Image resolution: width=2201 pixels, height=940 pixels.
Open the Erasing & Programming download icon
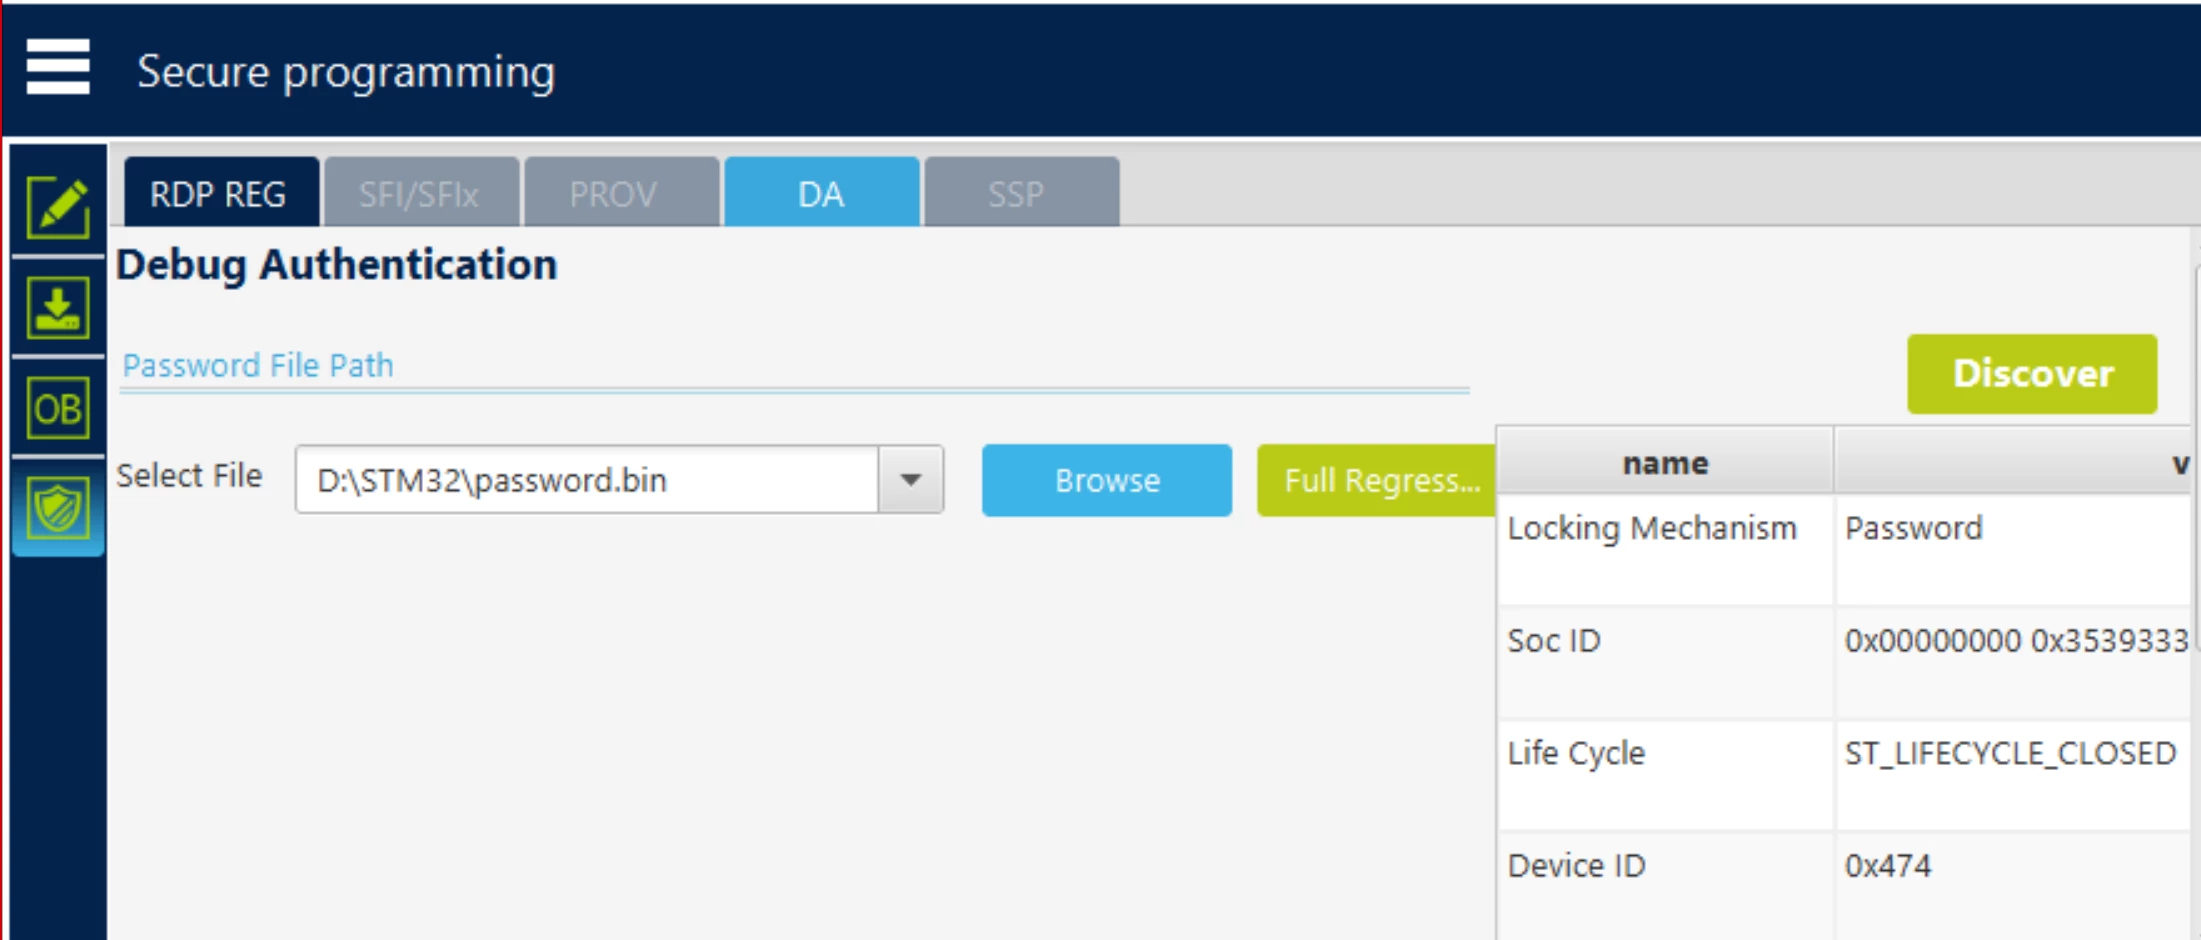(58, 308)
